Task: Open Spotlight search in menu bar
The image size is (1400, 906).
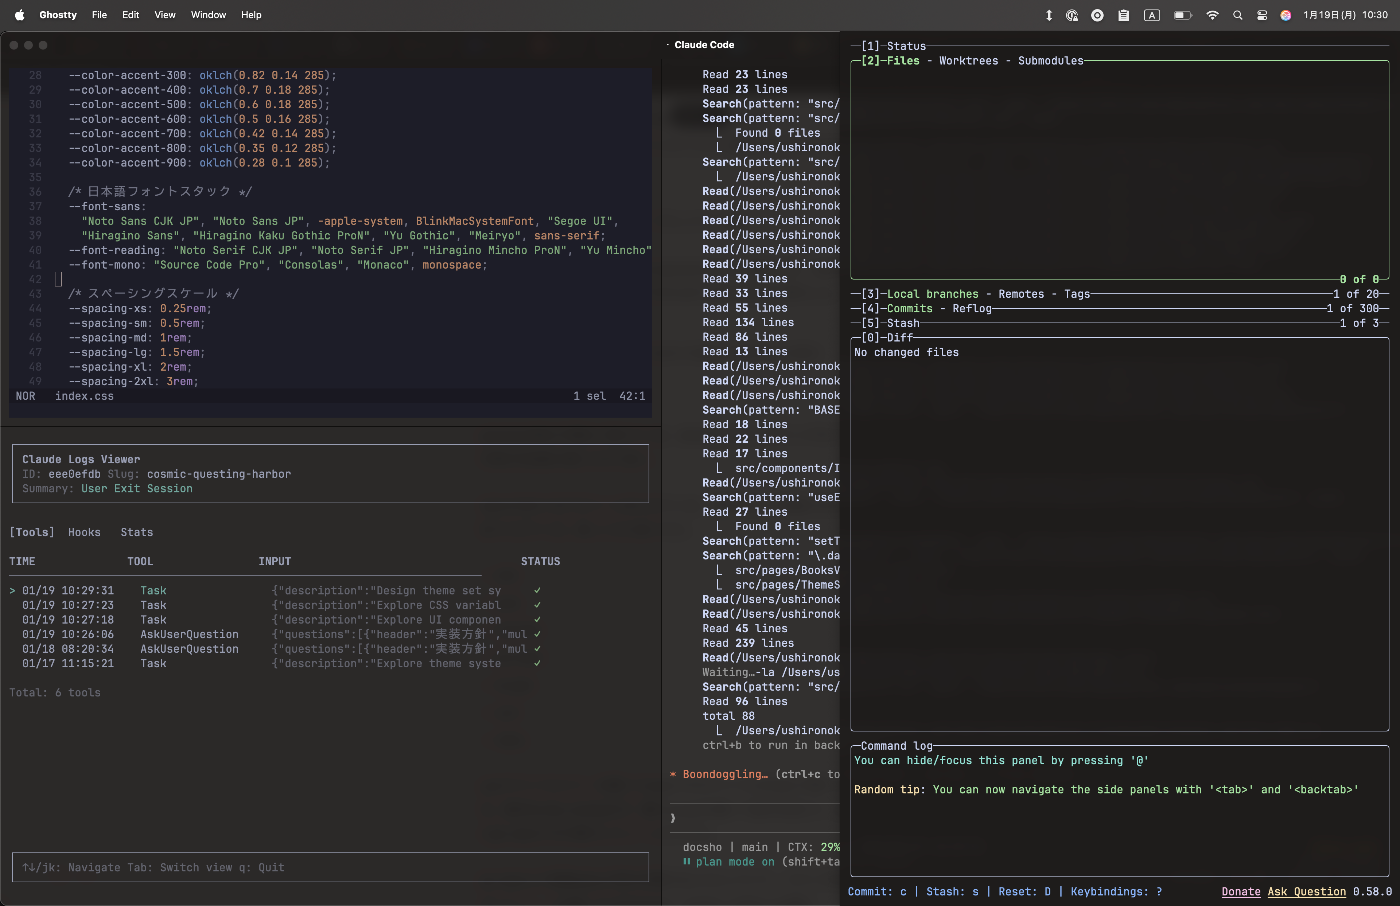Action: (x=1238, y=15)
